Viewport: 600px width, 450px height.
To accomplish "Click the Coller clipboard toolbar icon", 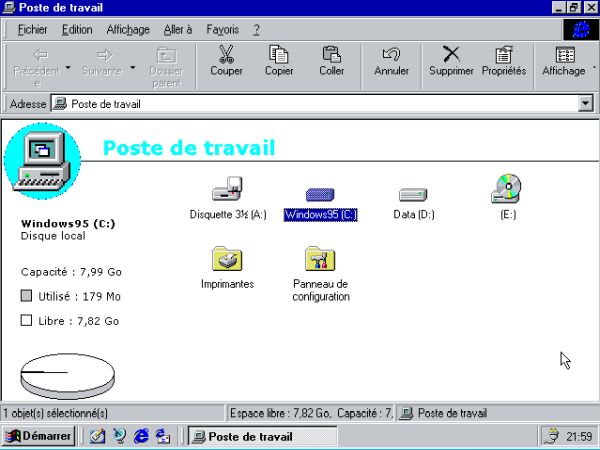I will pos(331,55).
